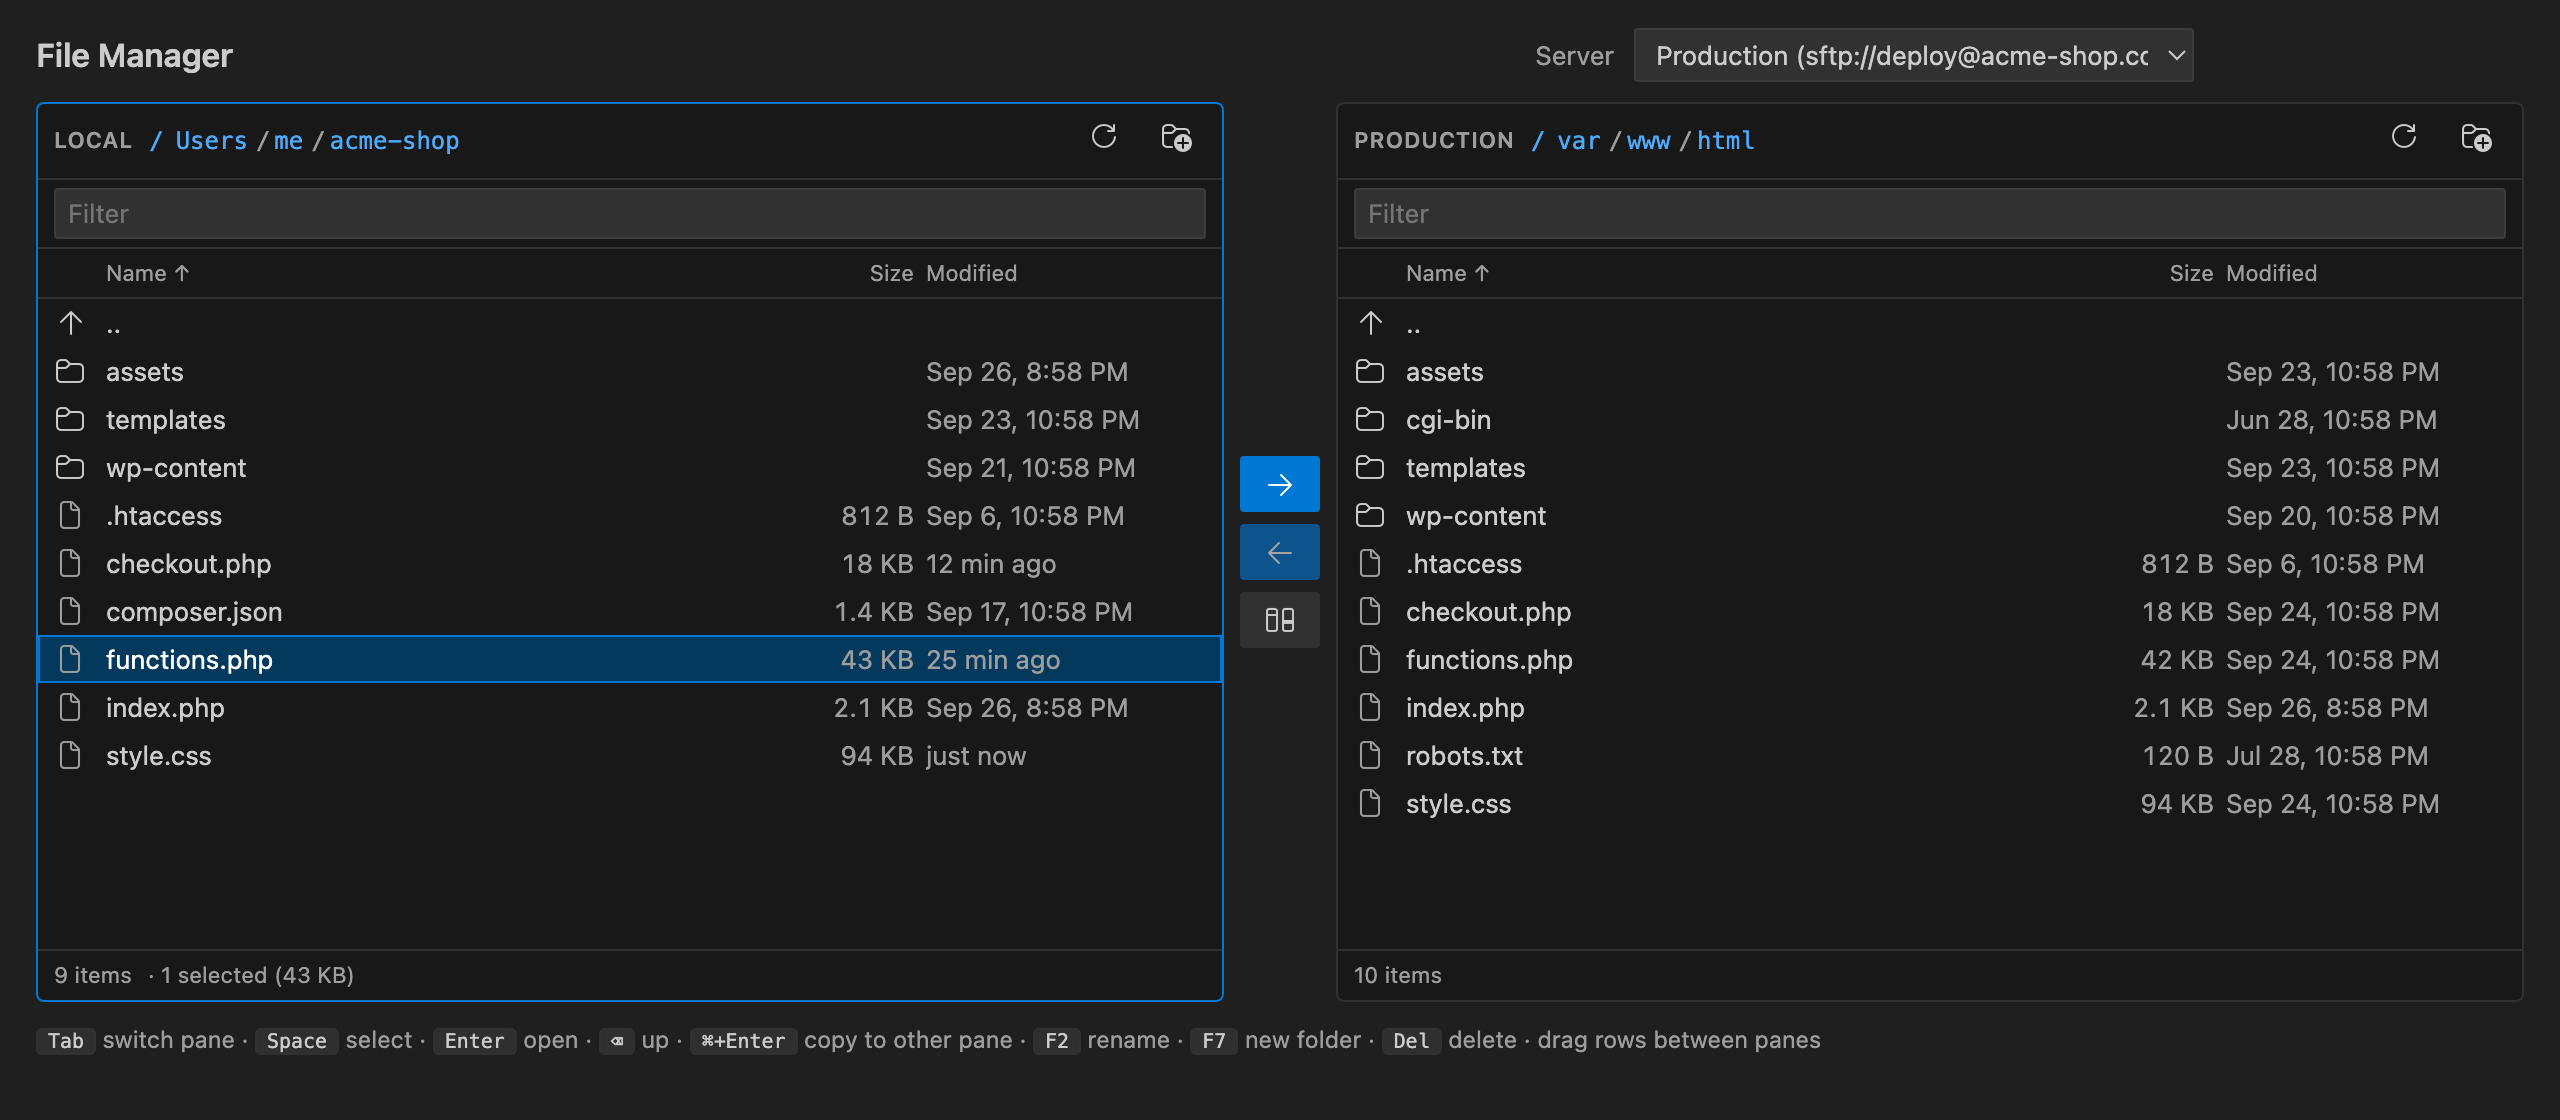Select production index.php file name

1465,708
